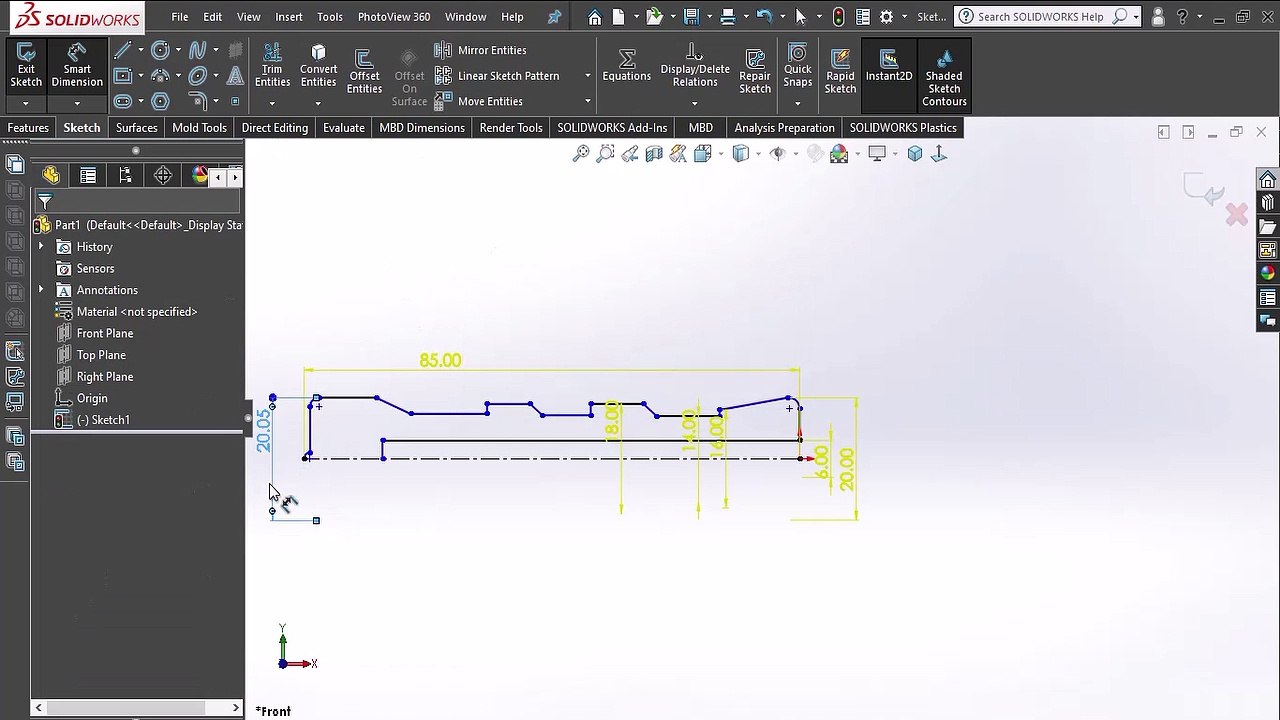Open the Smart Dimension dropdown arrow
The width and height of the screenshot is (1280, 720).
click(77, 103)
